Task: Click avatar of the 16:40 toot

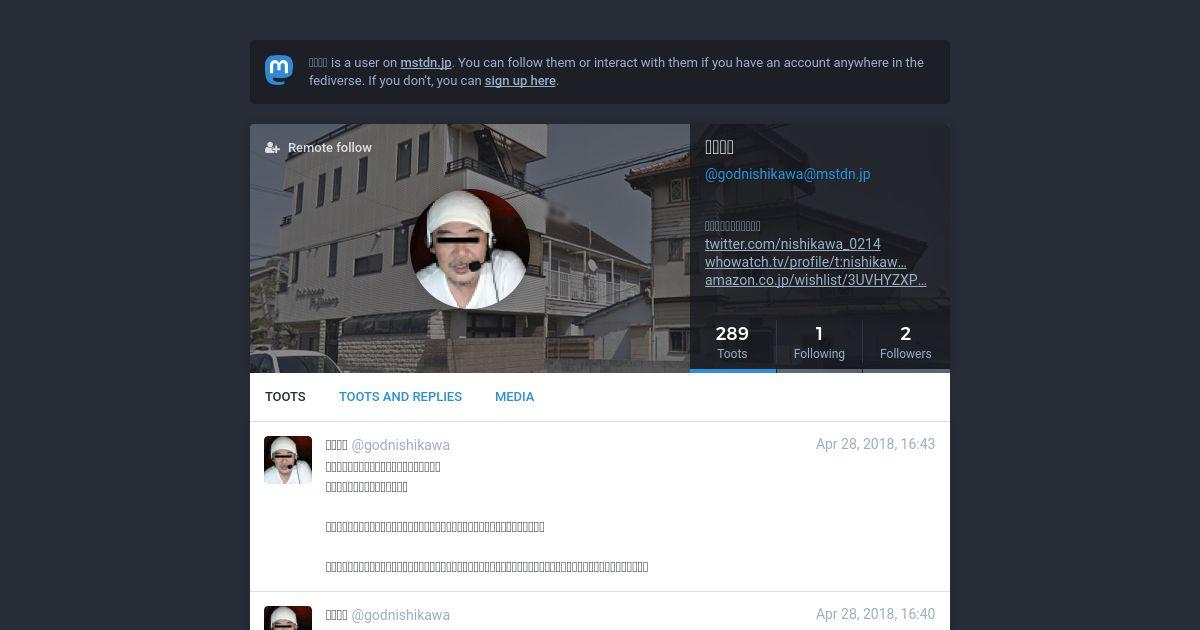Action: pyautogui.click(x=288, y=618)
